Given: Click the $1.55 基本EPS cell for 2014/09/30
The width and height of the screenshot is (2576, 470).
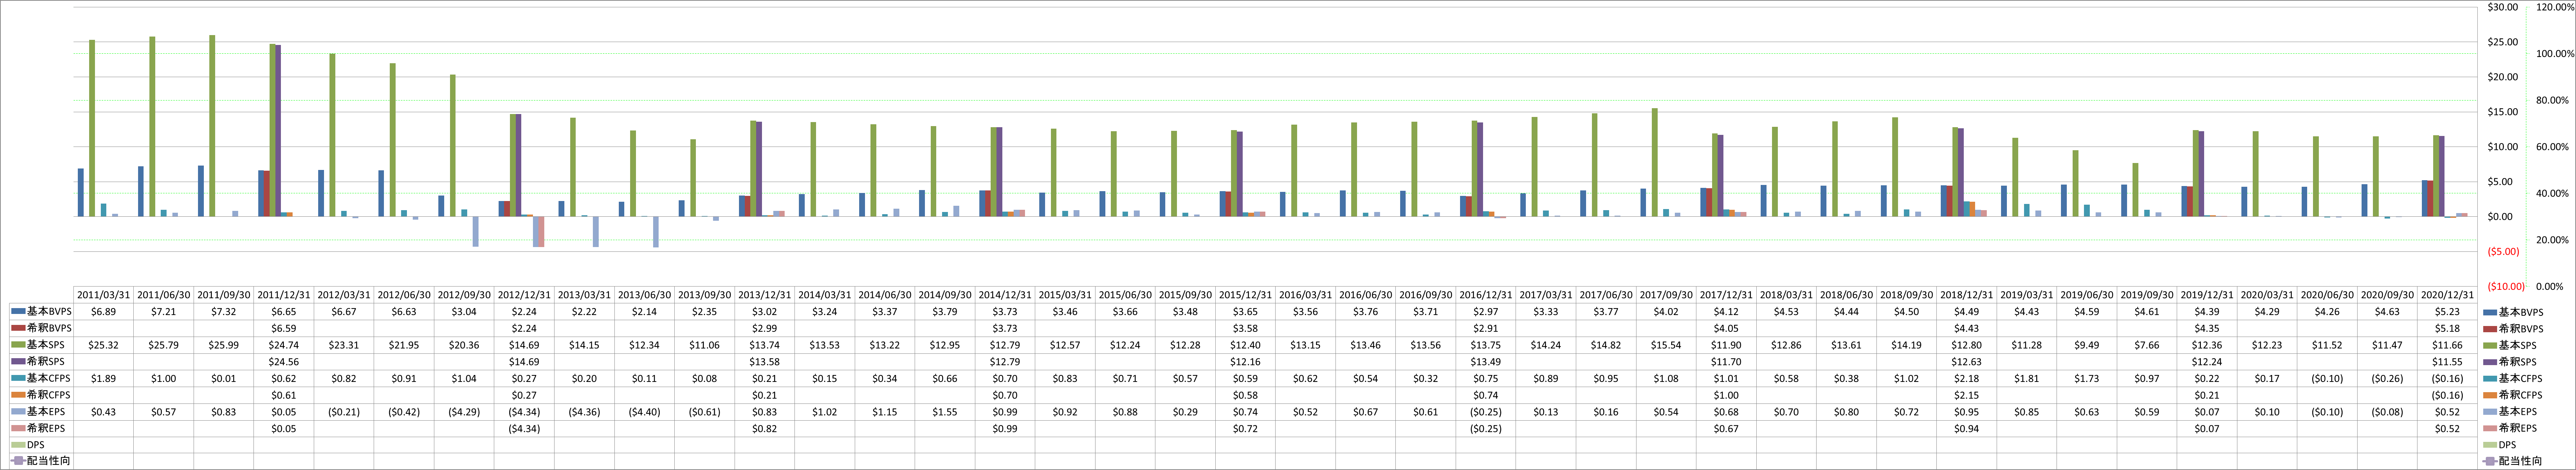Looking at the screenshot, I should point(945,411).
